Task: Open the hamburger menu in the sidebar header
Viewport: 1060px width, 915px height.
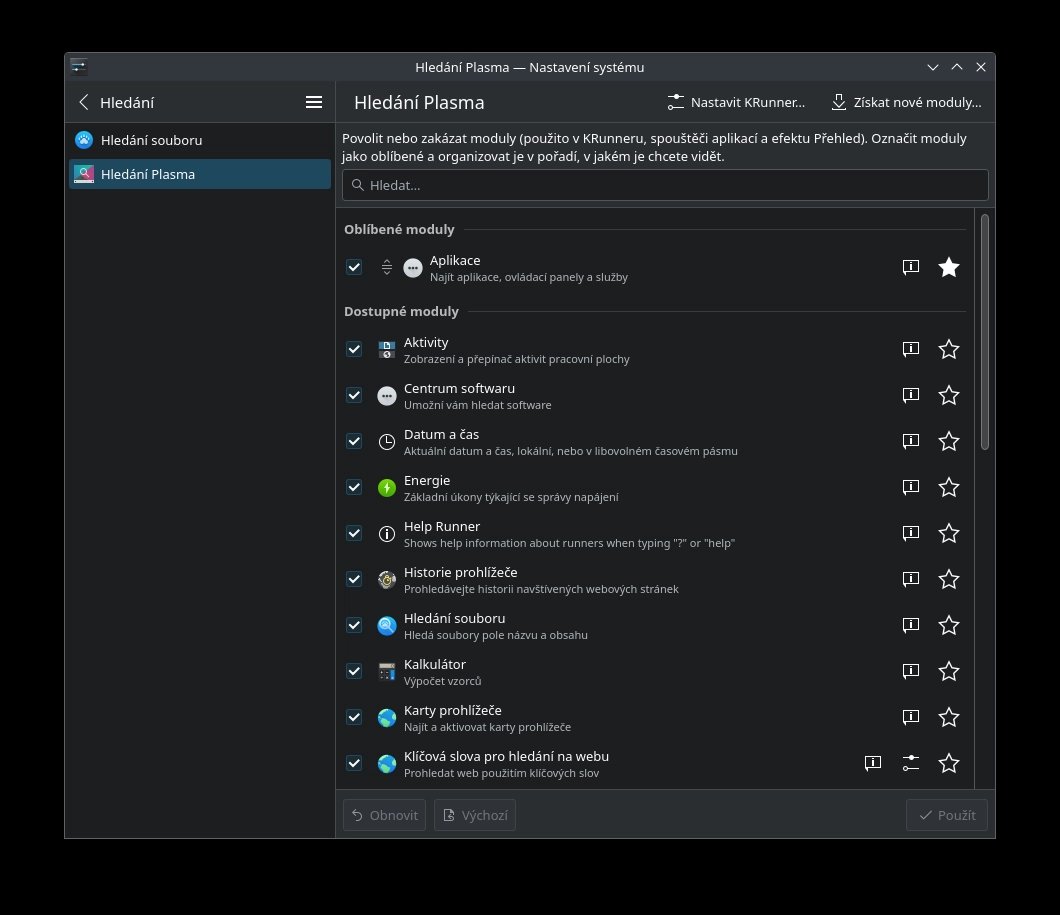Action: [313, 102]
